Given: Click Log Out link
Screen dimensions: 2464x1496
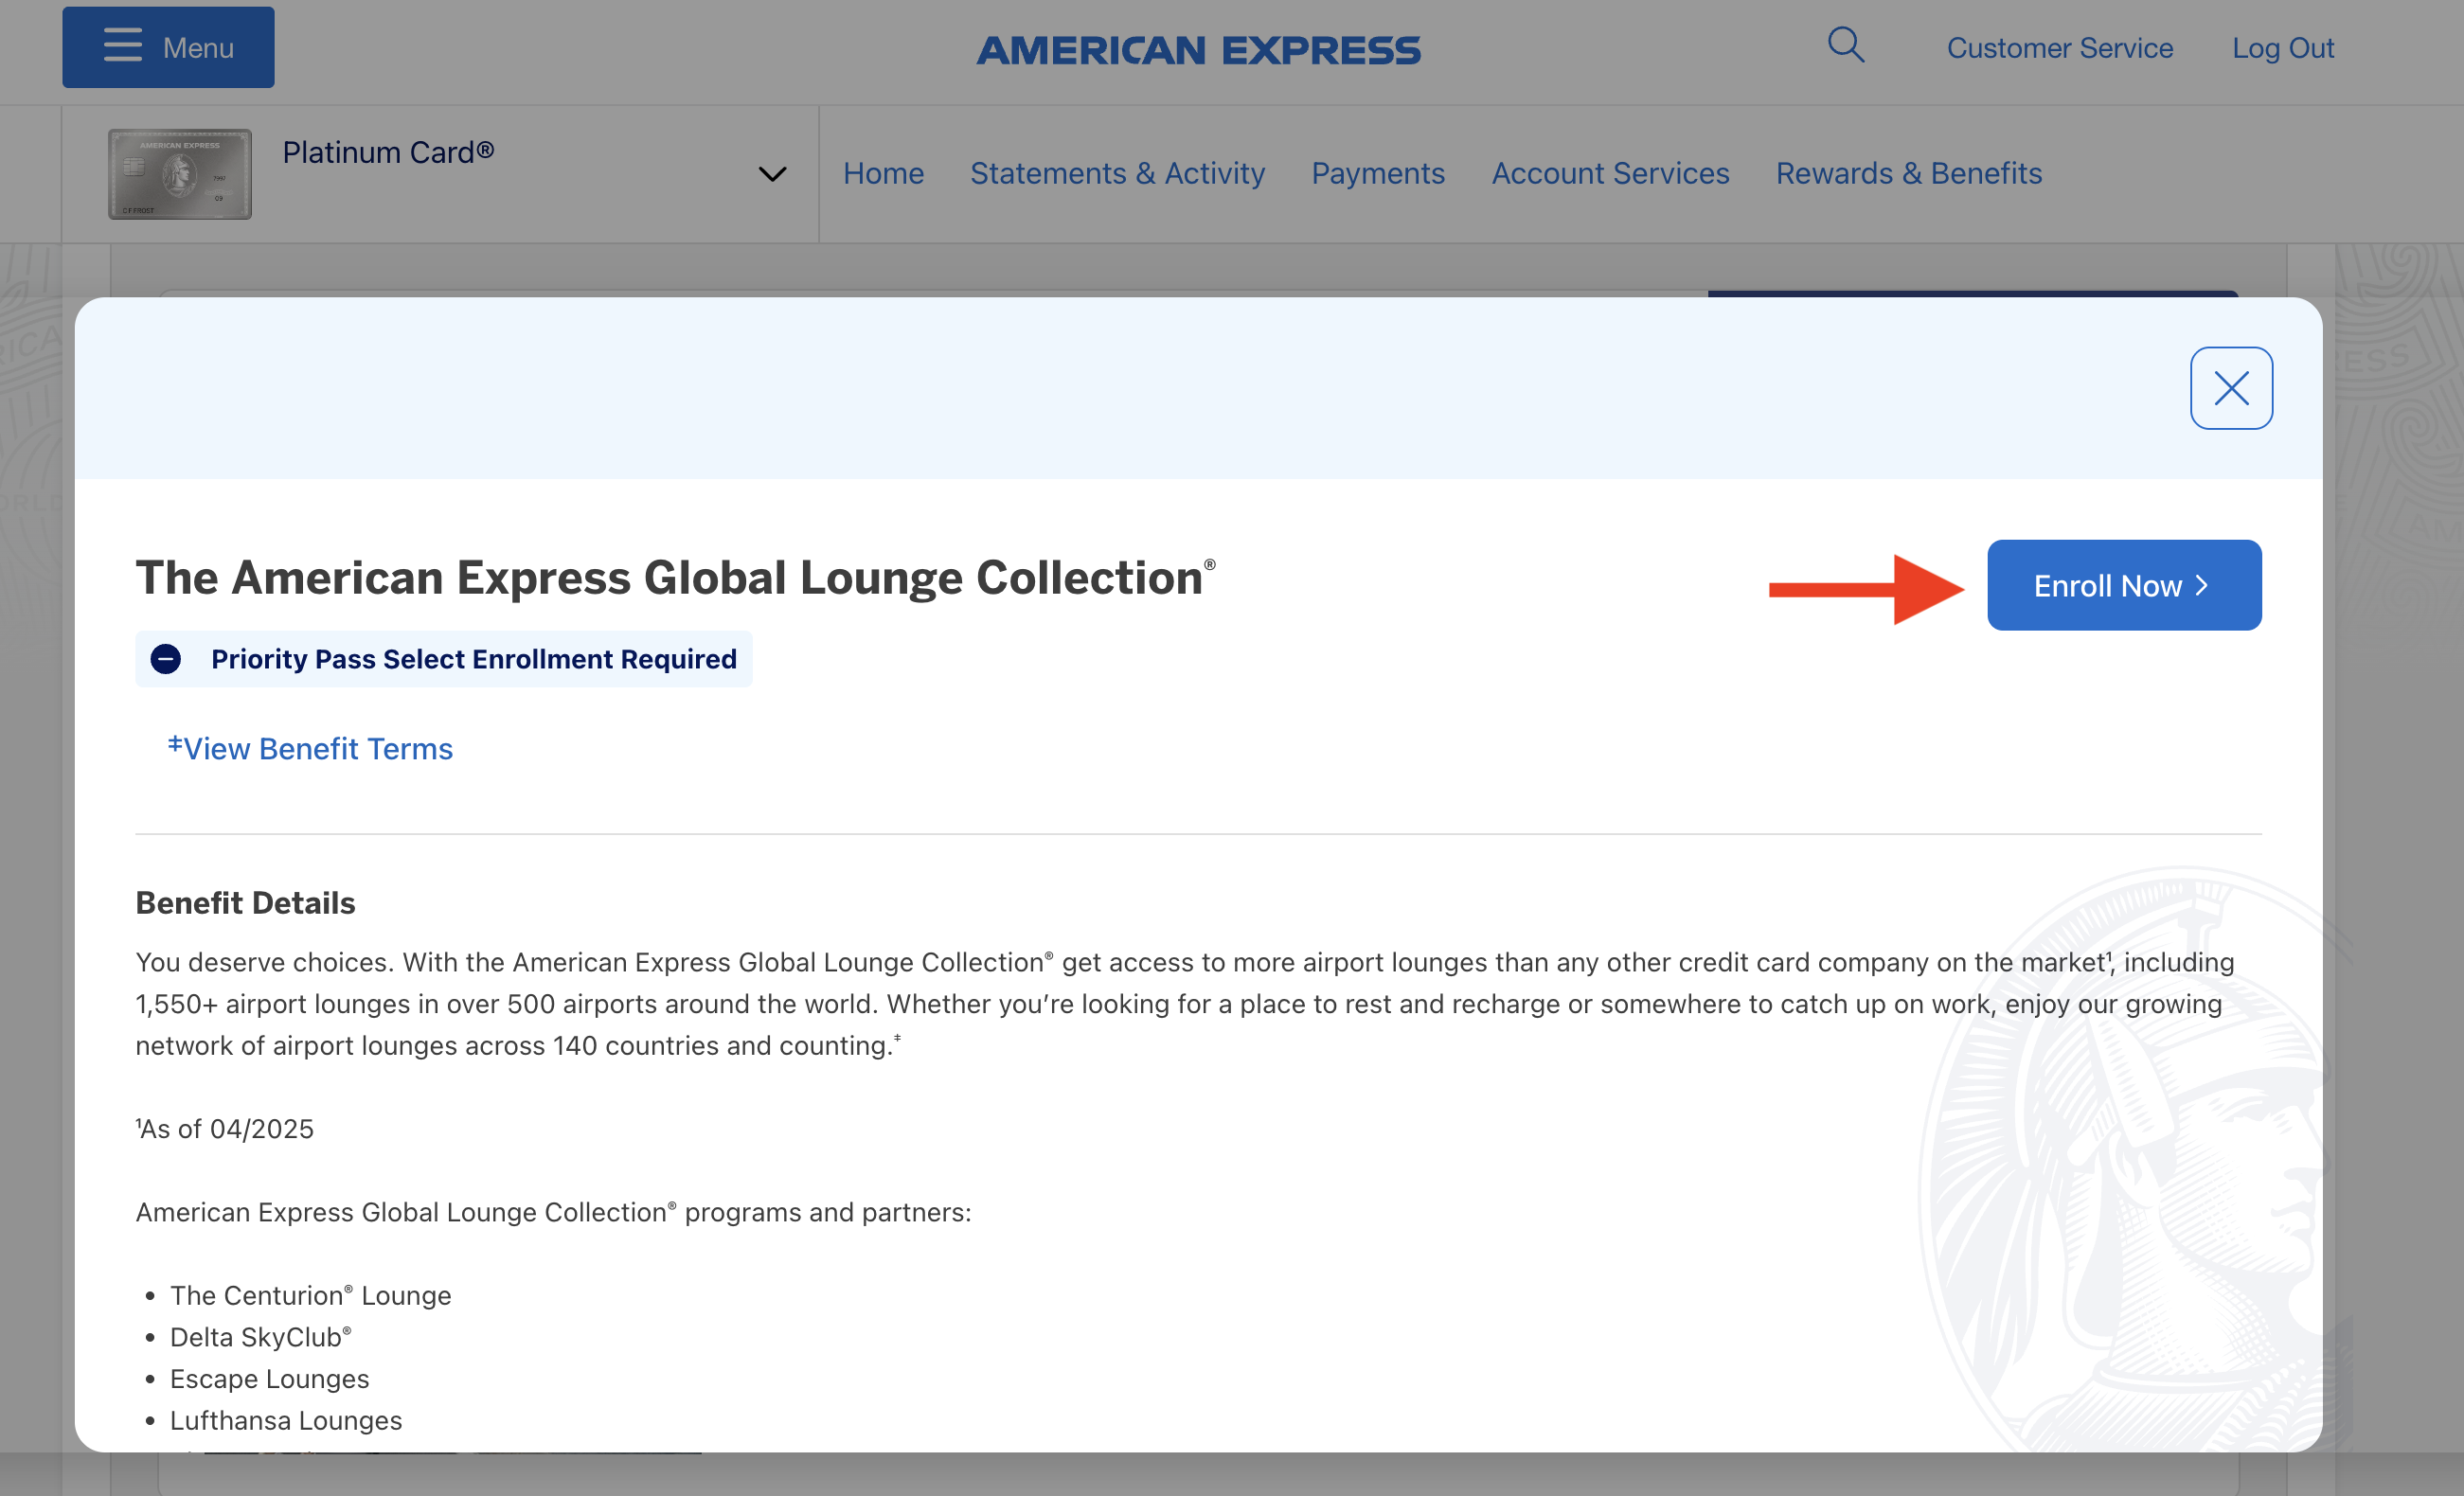Looking at the screenshot, I should [2283, 48].
